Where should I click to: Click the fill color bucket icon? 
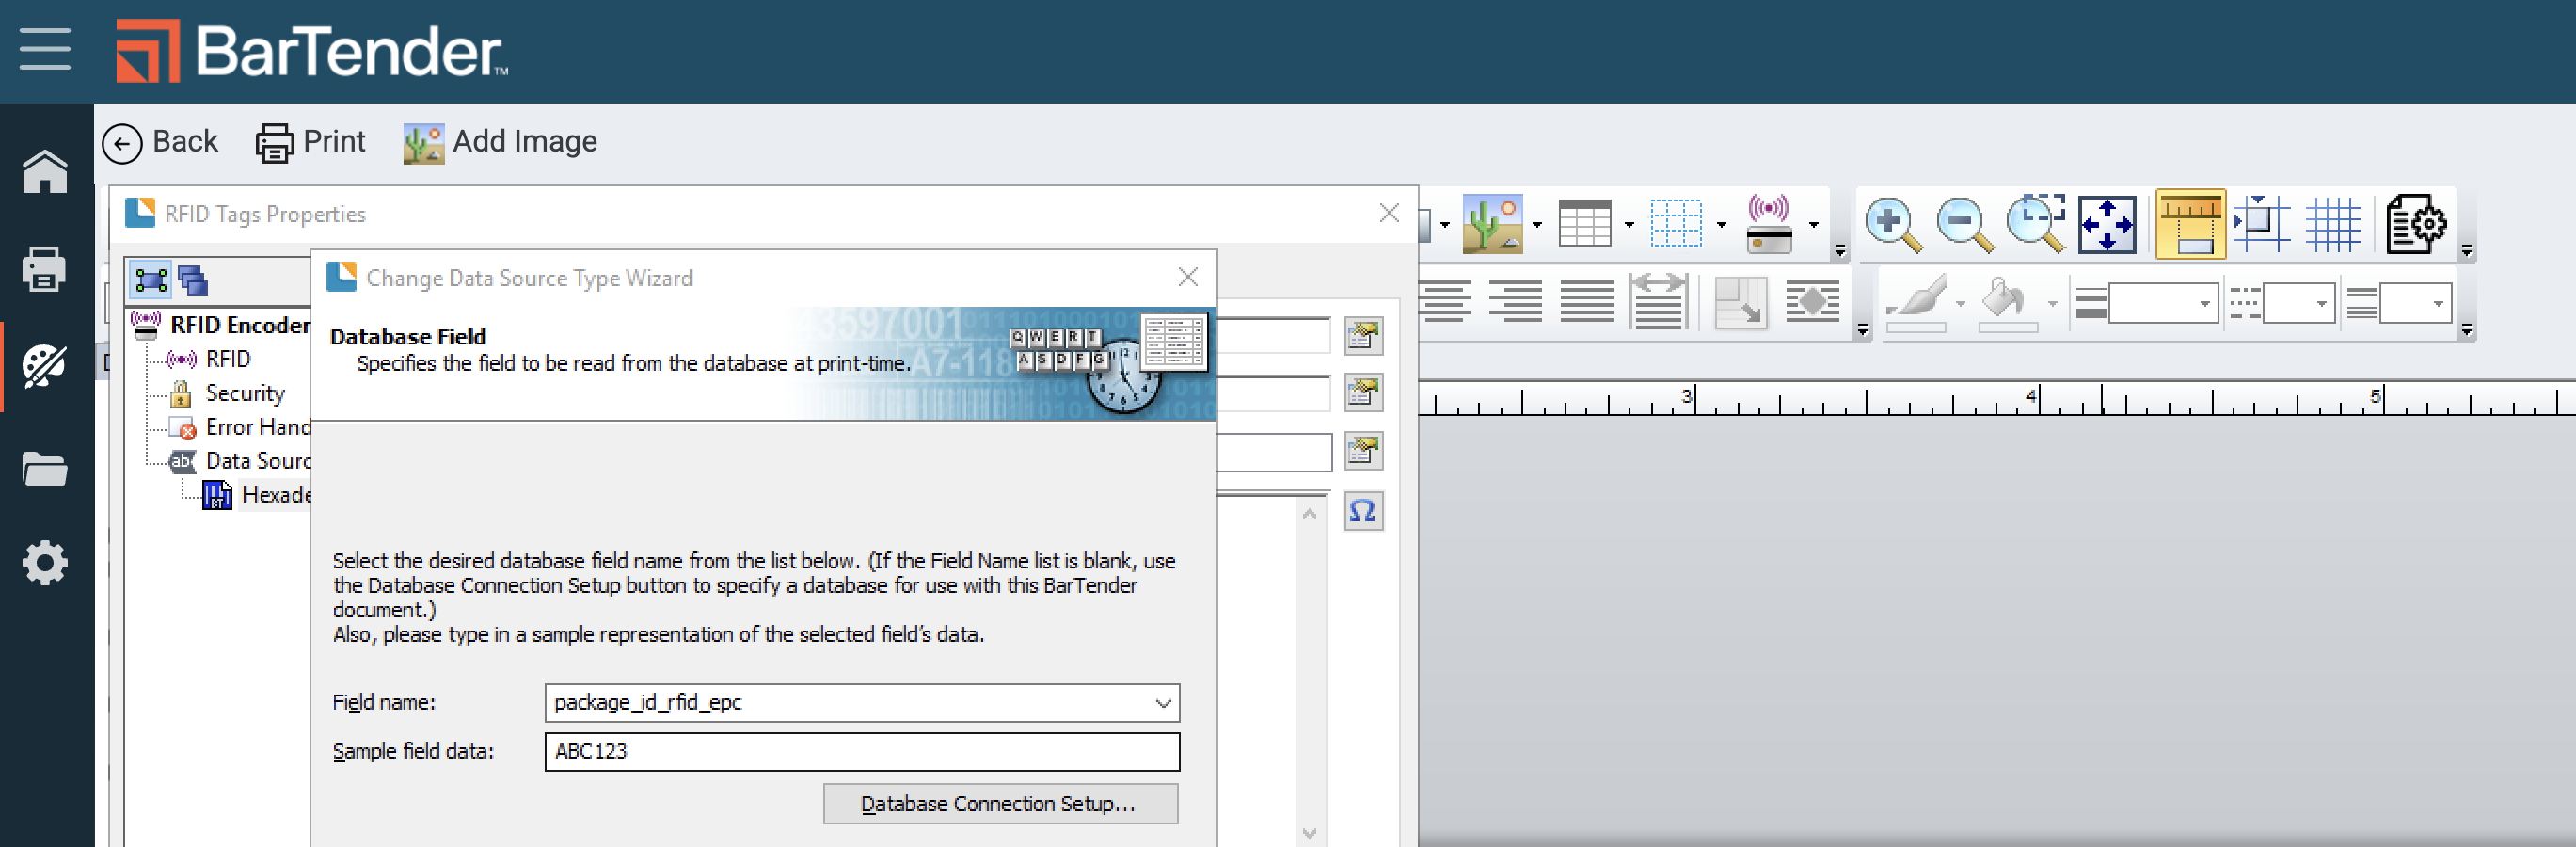(2008, 302)
